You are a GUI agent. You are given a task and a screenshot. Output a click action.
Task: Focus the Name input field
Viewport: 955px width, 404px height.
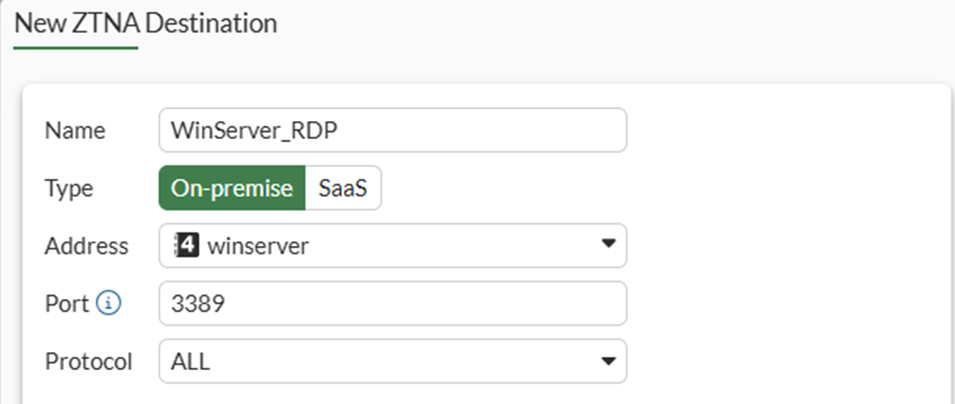392,131
